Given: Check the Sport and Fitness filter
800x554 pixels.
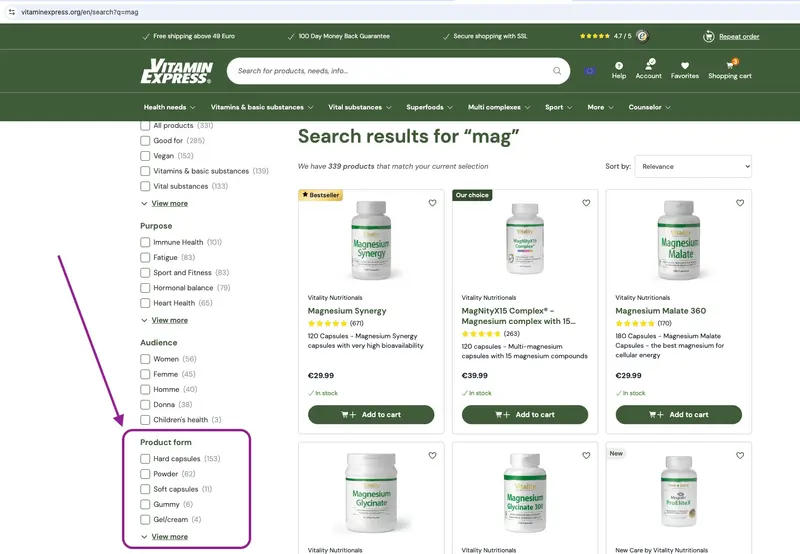Looking at the screenshot, I should click(145, 273).
